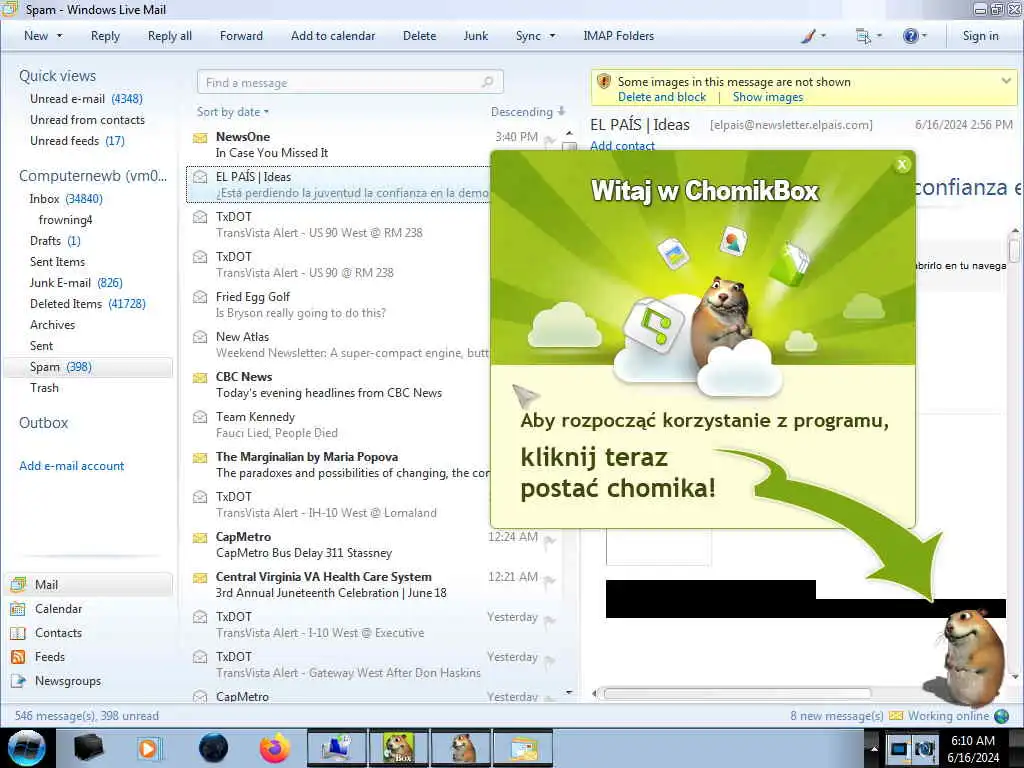Flag the CapMetro Bus Delay message
The height and width of the screenshot is (768, 1024).
tap(550, 541)
